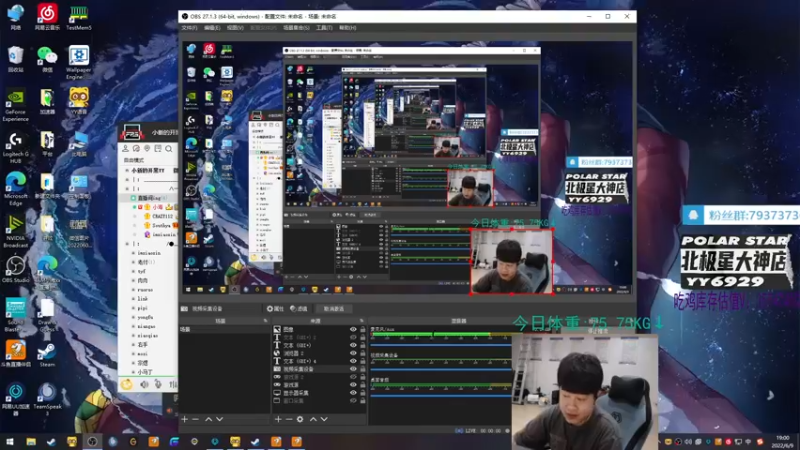
Task: Click search icon in YY window toolbar
Action: click(169, 148)
